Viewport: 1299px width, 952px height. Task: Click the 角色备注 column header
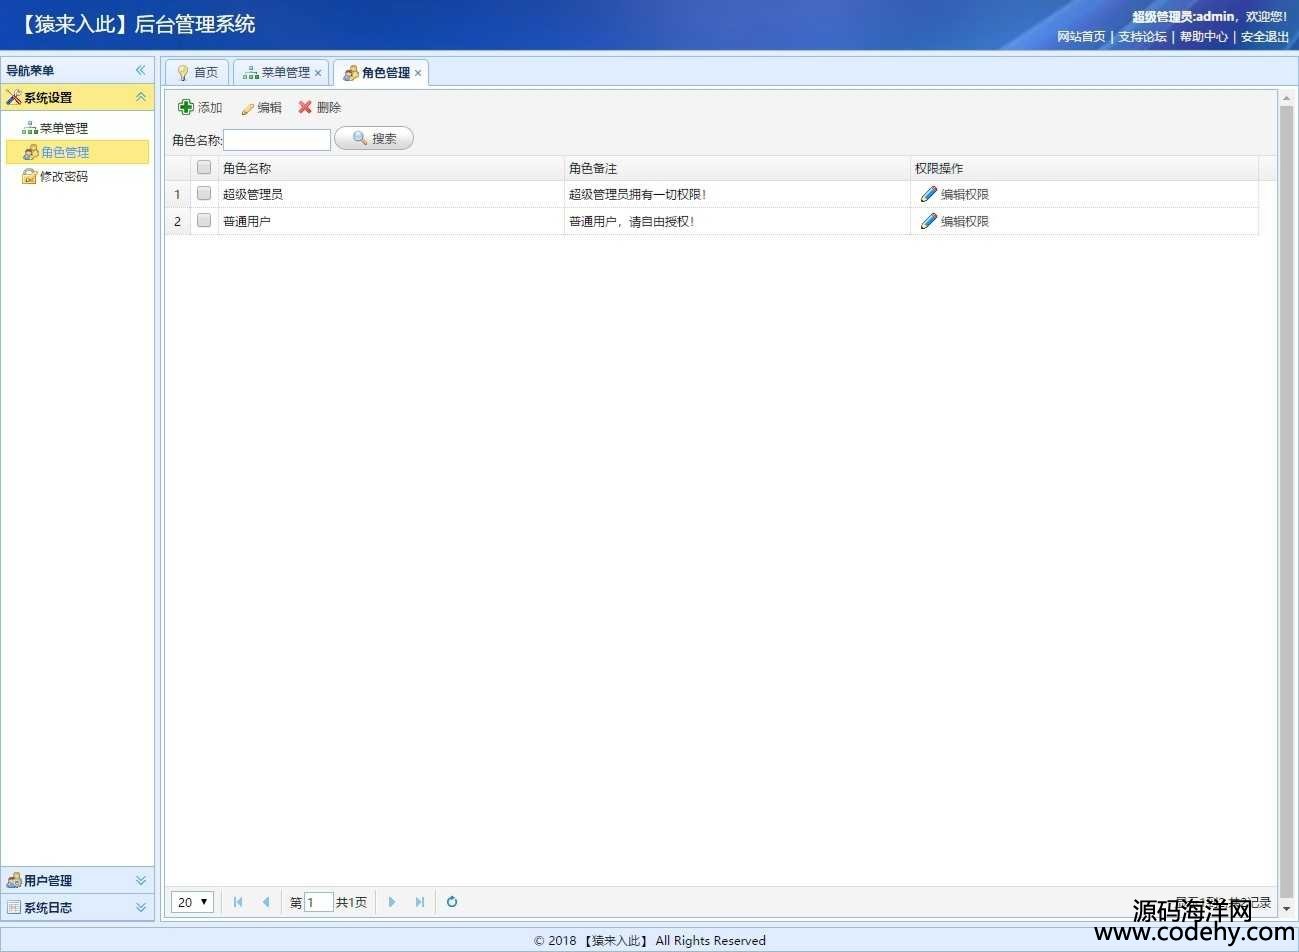click(737, 168)
